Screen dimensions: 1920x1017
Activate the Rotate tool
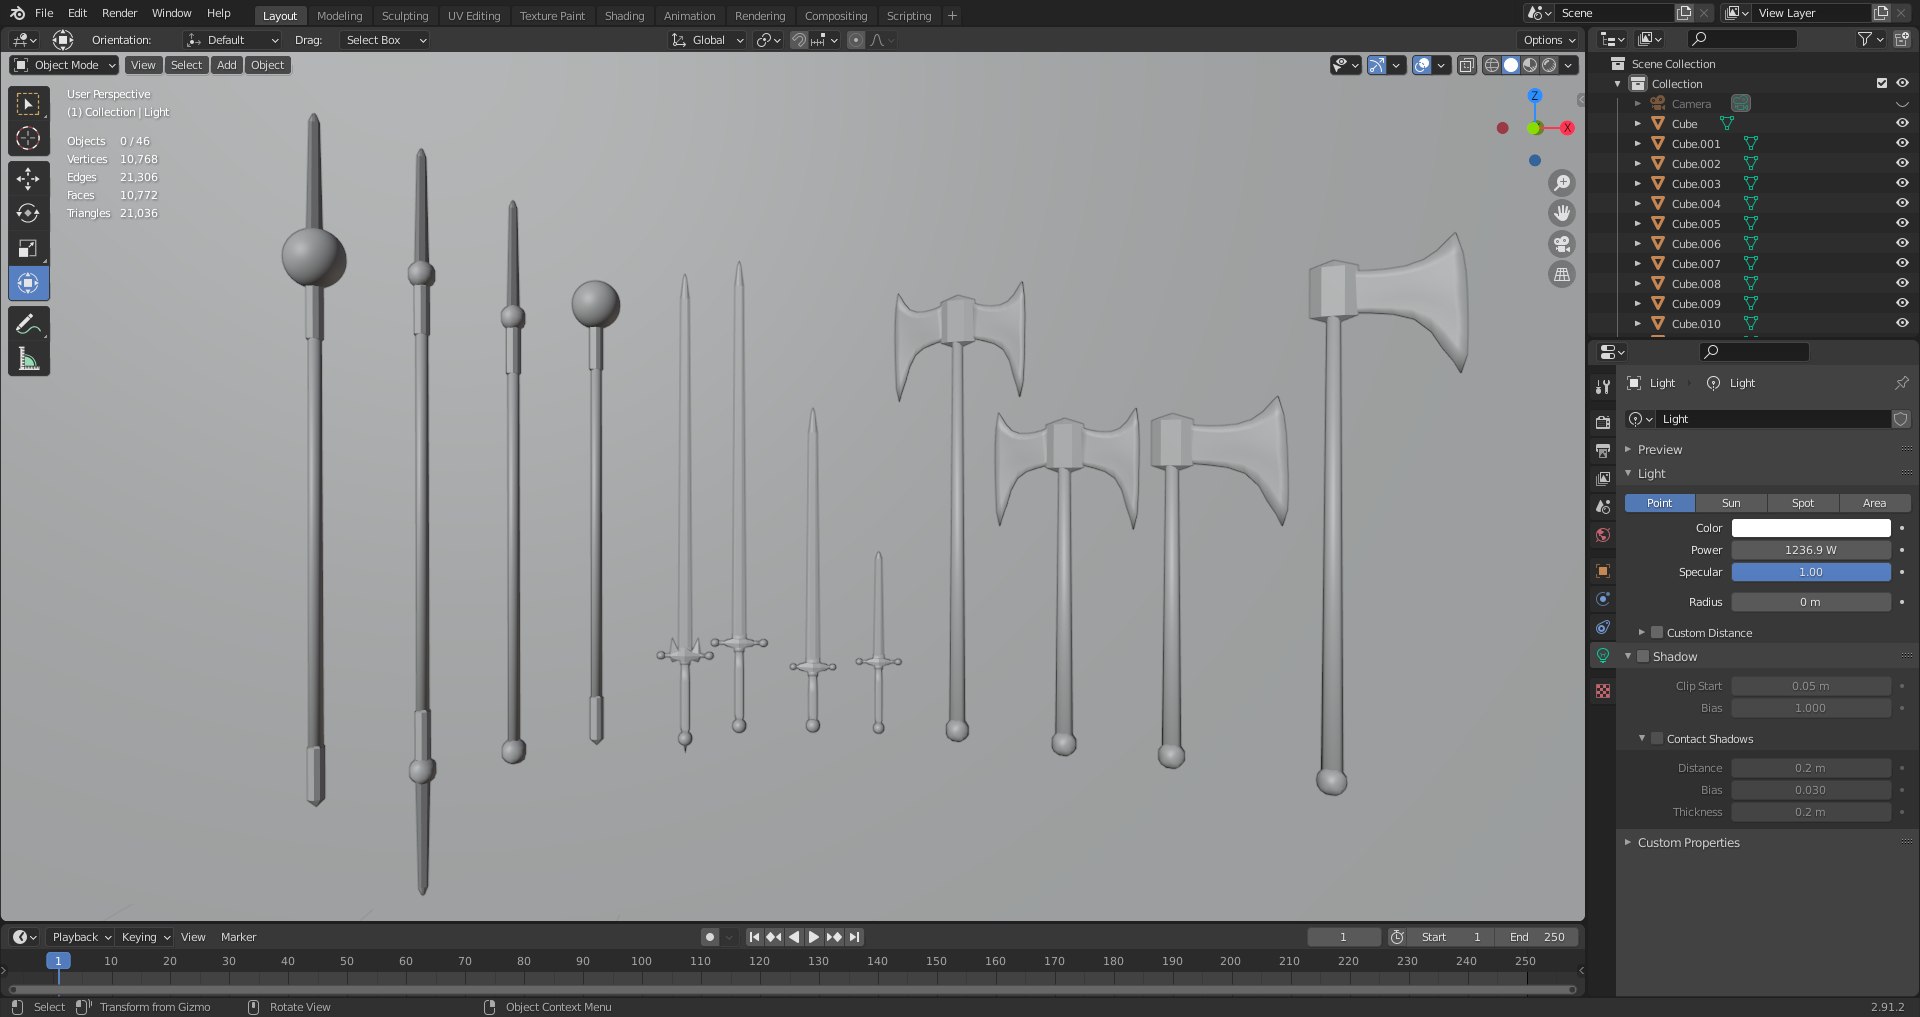[x=29, y=213]
